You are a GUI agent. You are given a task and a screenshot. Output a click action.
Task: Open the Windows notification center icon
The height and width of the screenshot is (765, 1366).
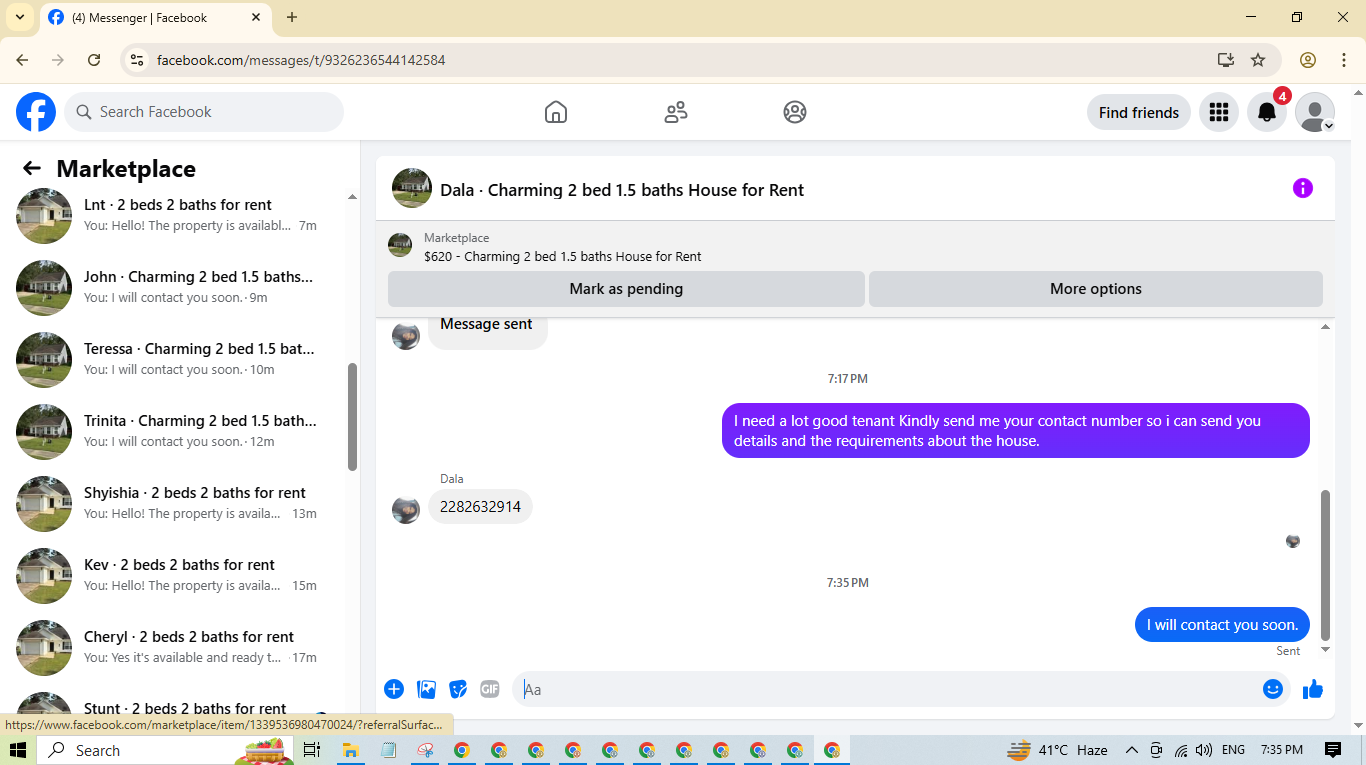click(1333, 750)
